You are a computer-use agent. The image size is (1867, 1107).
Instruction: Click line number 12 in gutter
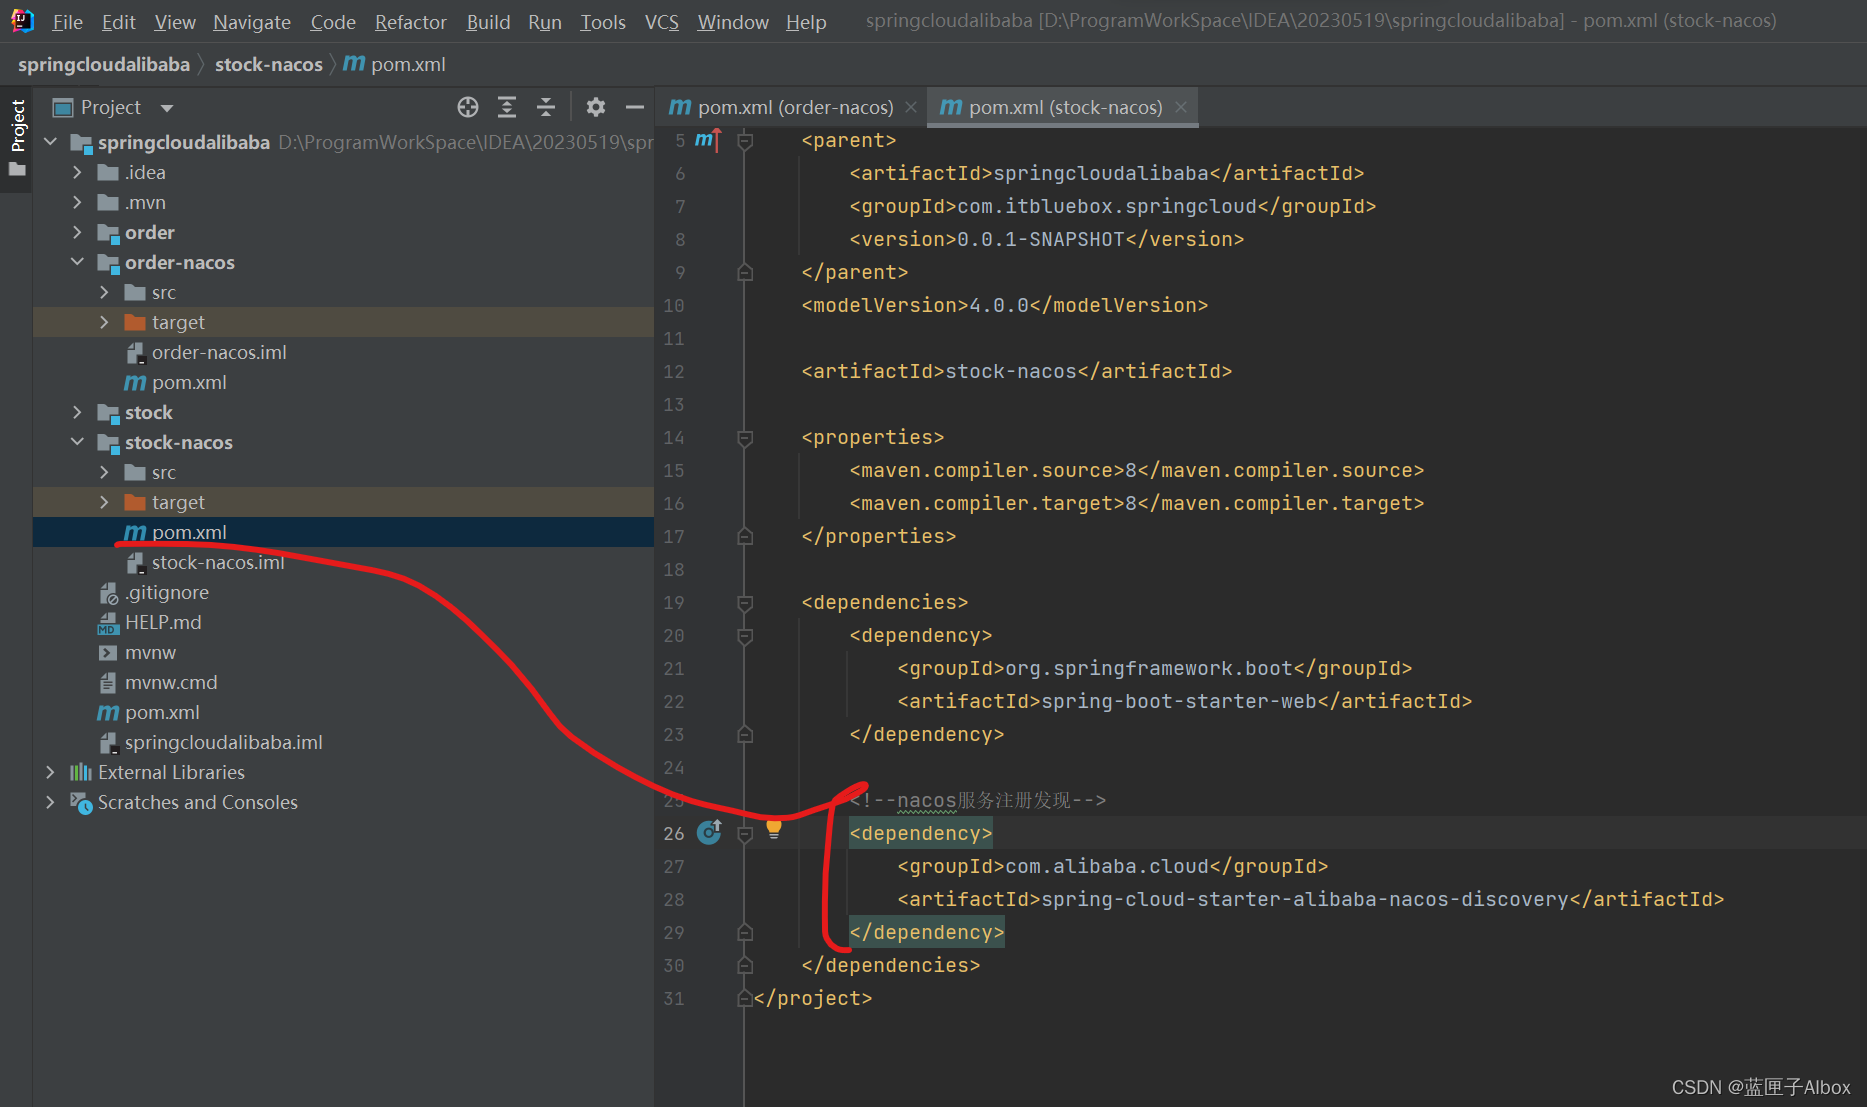pos(674,371)
